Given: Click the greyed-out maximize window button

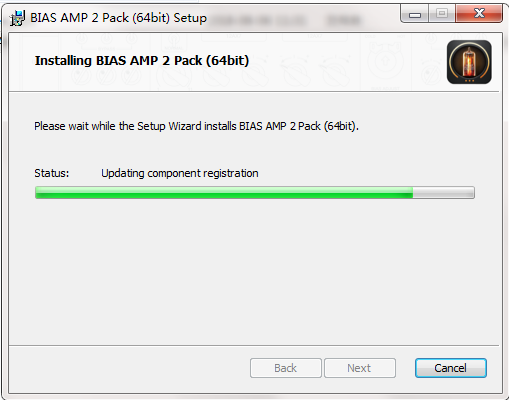Looking at the screenshot, I should [442, 14].
